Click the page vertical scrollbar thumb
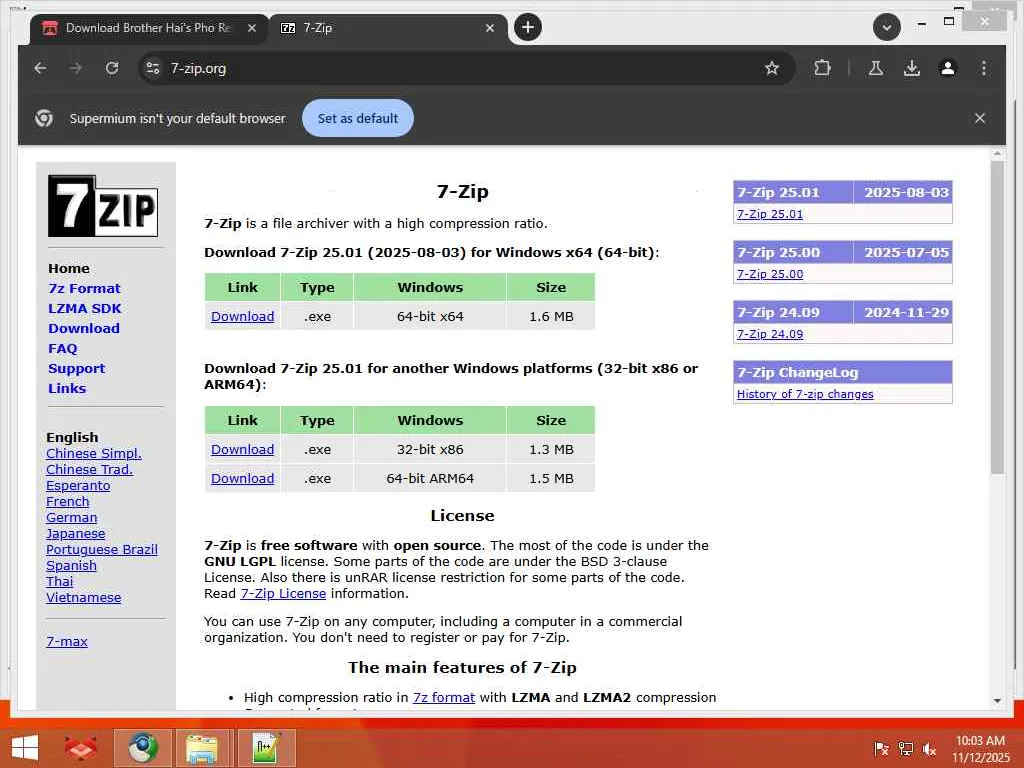The height and width of the screenshot is (768, 1024). 997,317
